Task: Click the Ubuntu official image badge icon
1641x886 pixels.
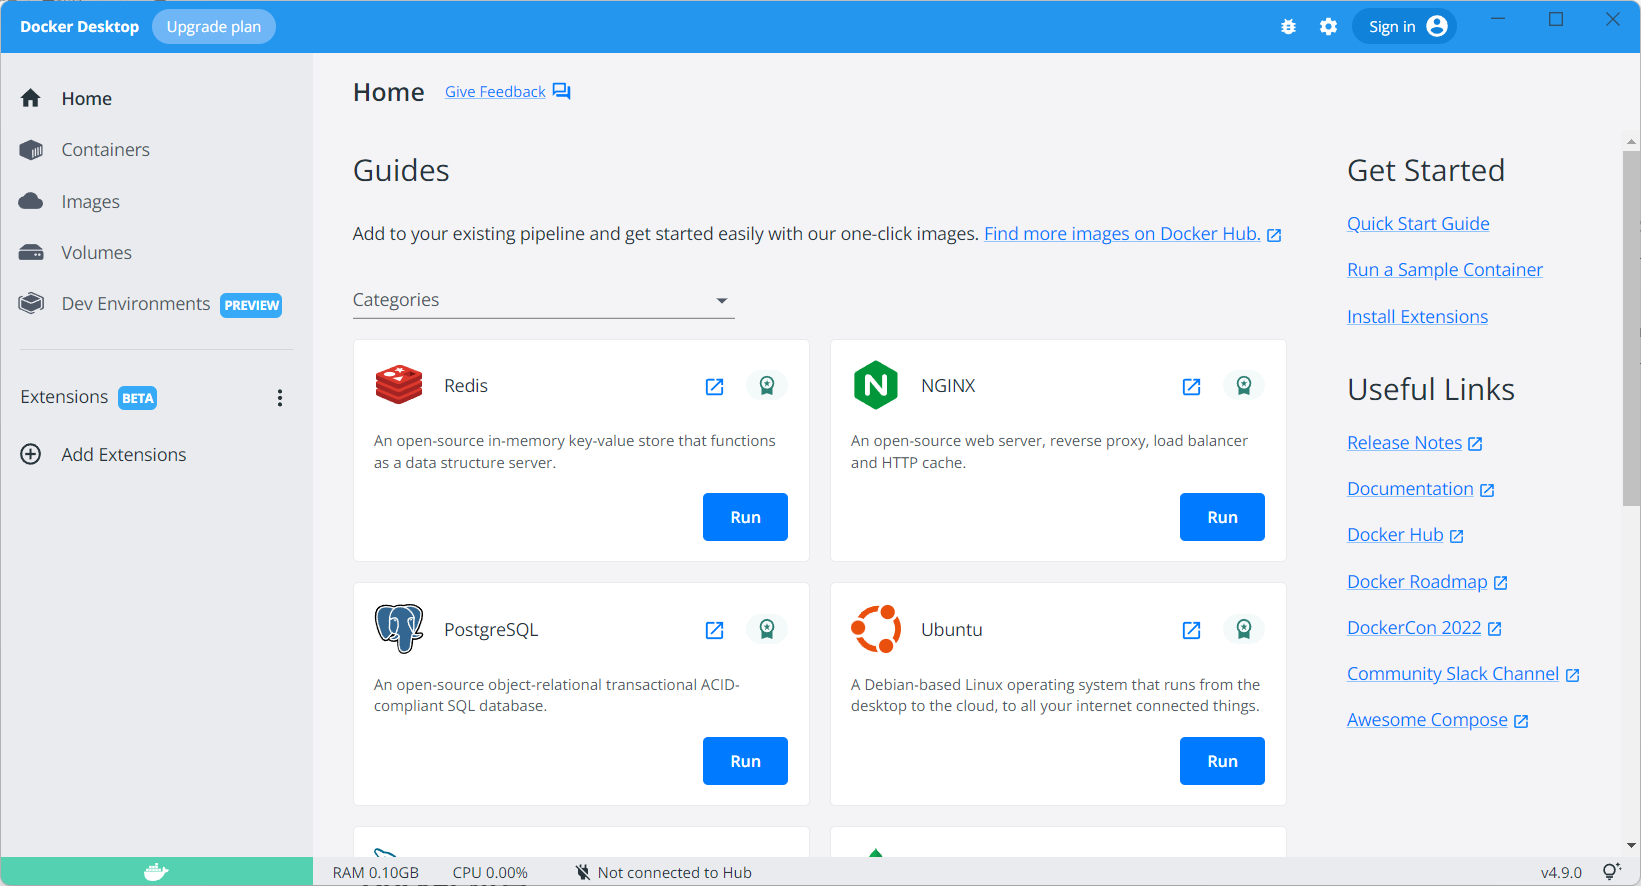Action: pos(1244,629)
